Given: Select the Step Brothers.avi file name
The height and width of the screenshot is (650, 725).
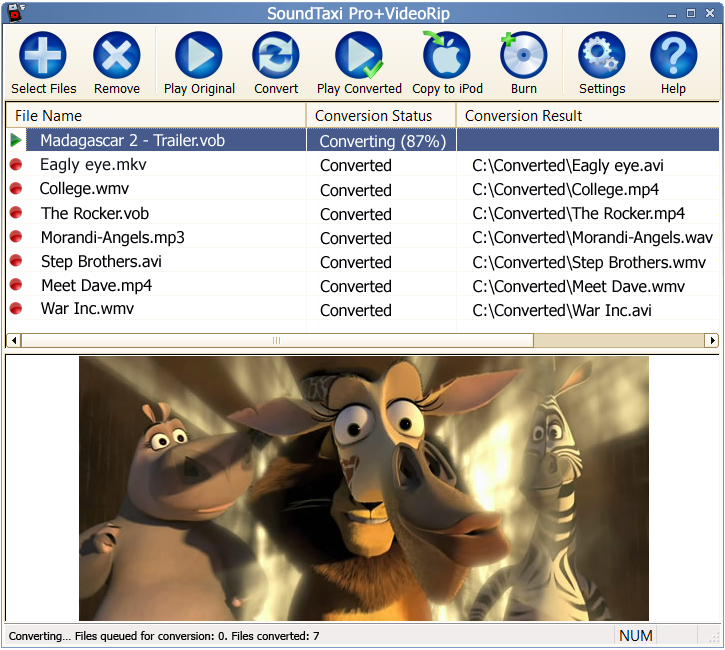Looking at the screenshot, I should [101, 261].
